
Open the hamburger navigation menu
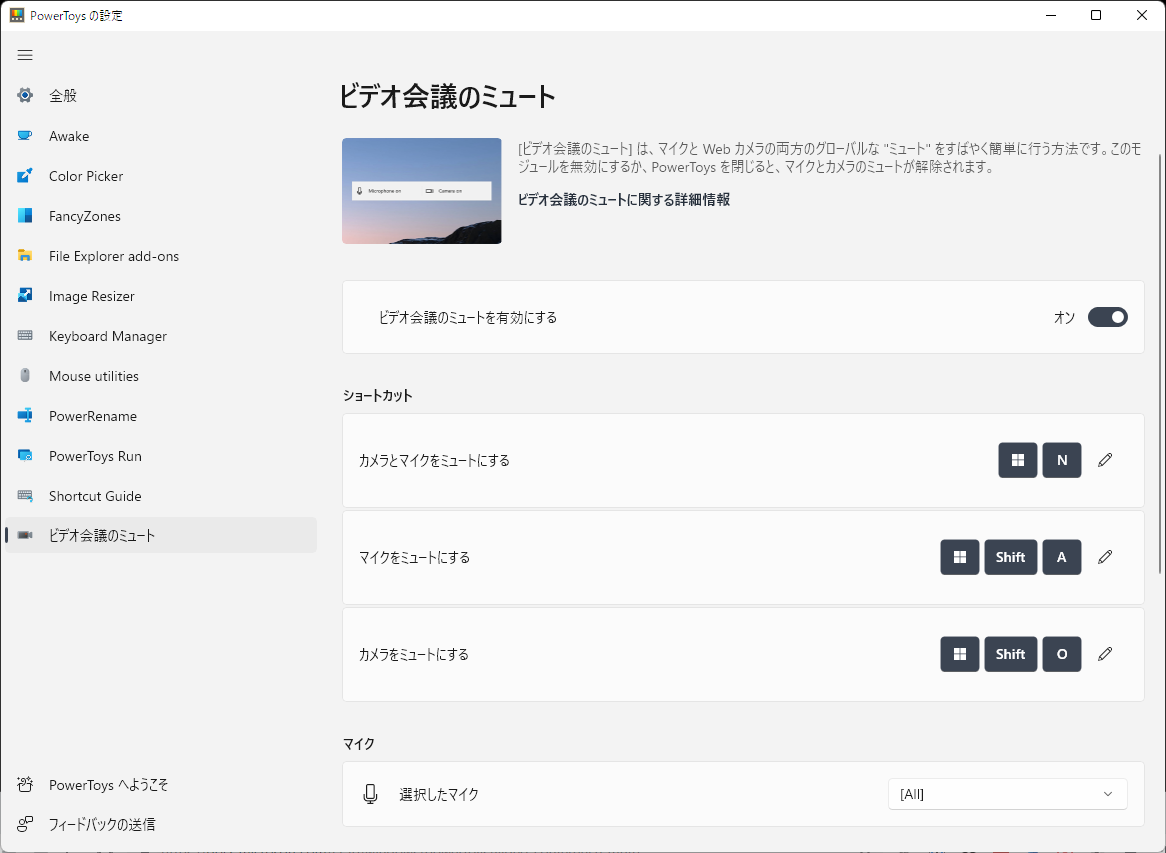click(25, 55)
